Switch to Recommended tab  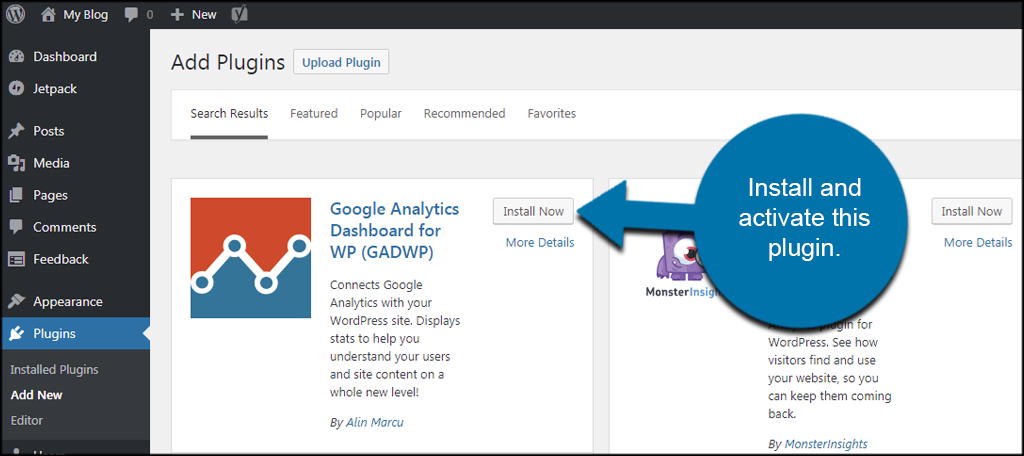464,114
